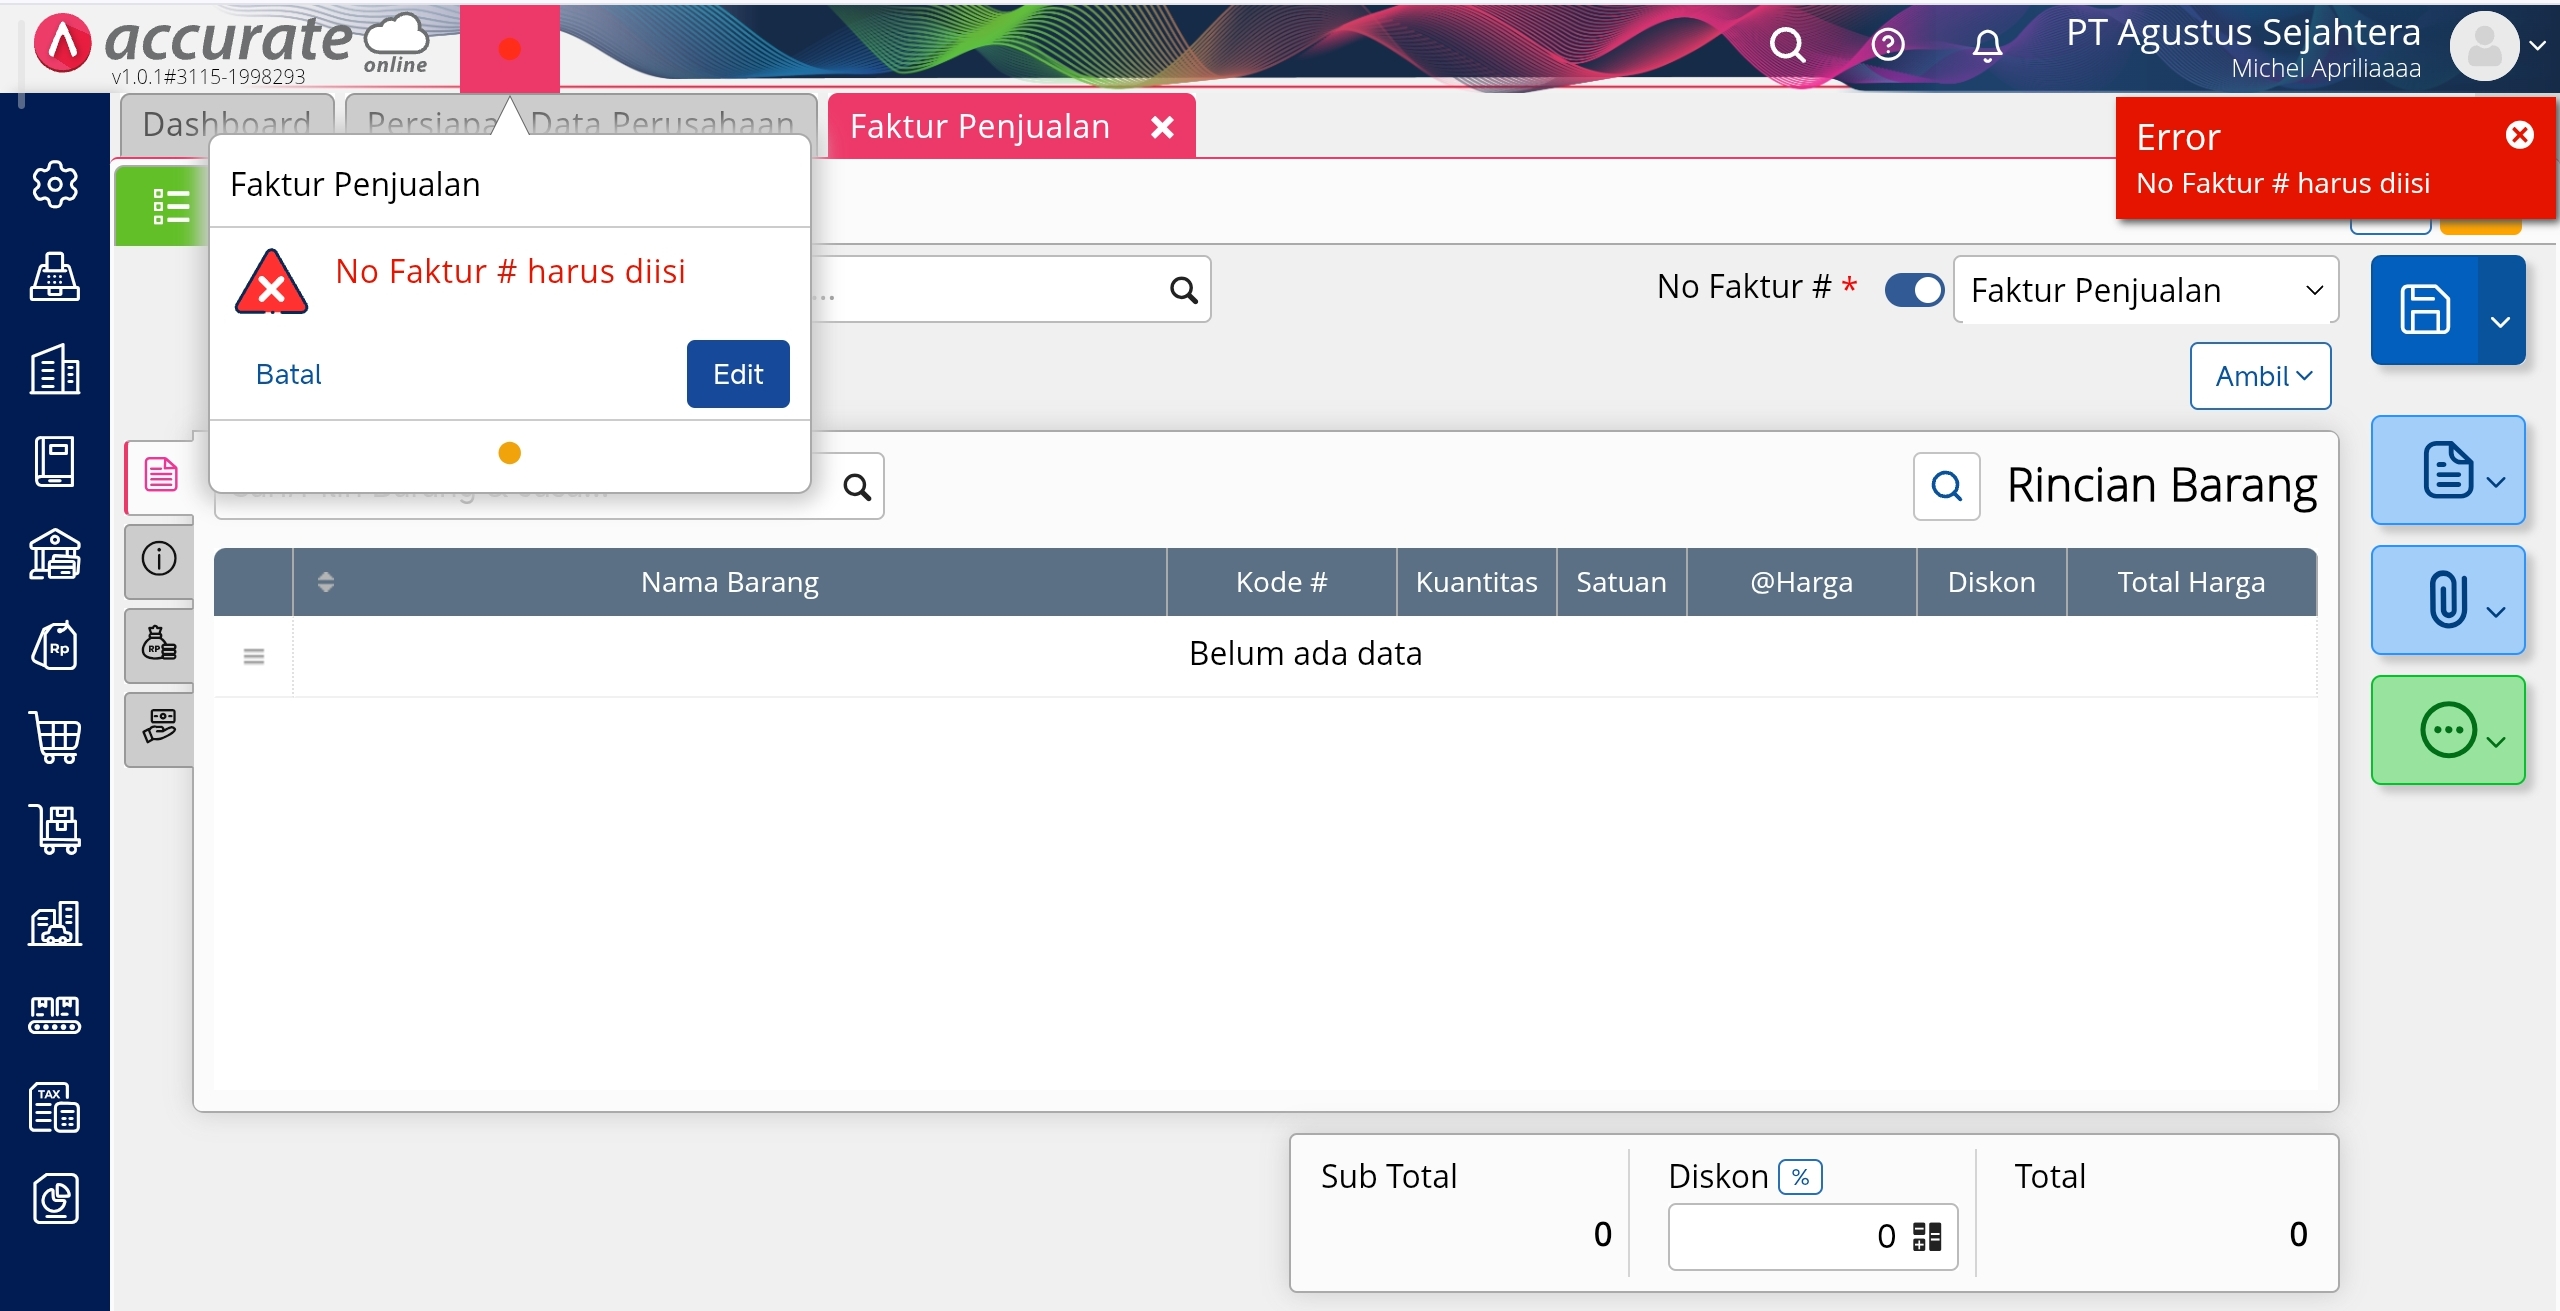2560x1311 pixels.
Task: Expand the arrow next to save button
Action: (2501, 321)
